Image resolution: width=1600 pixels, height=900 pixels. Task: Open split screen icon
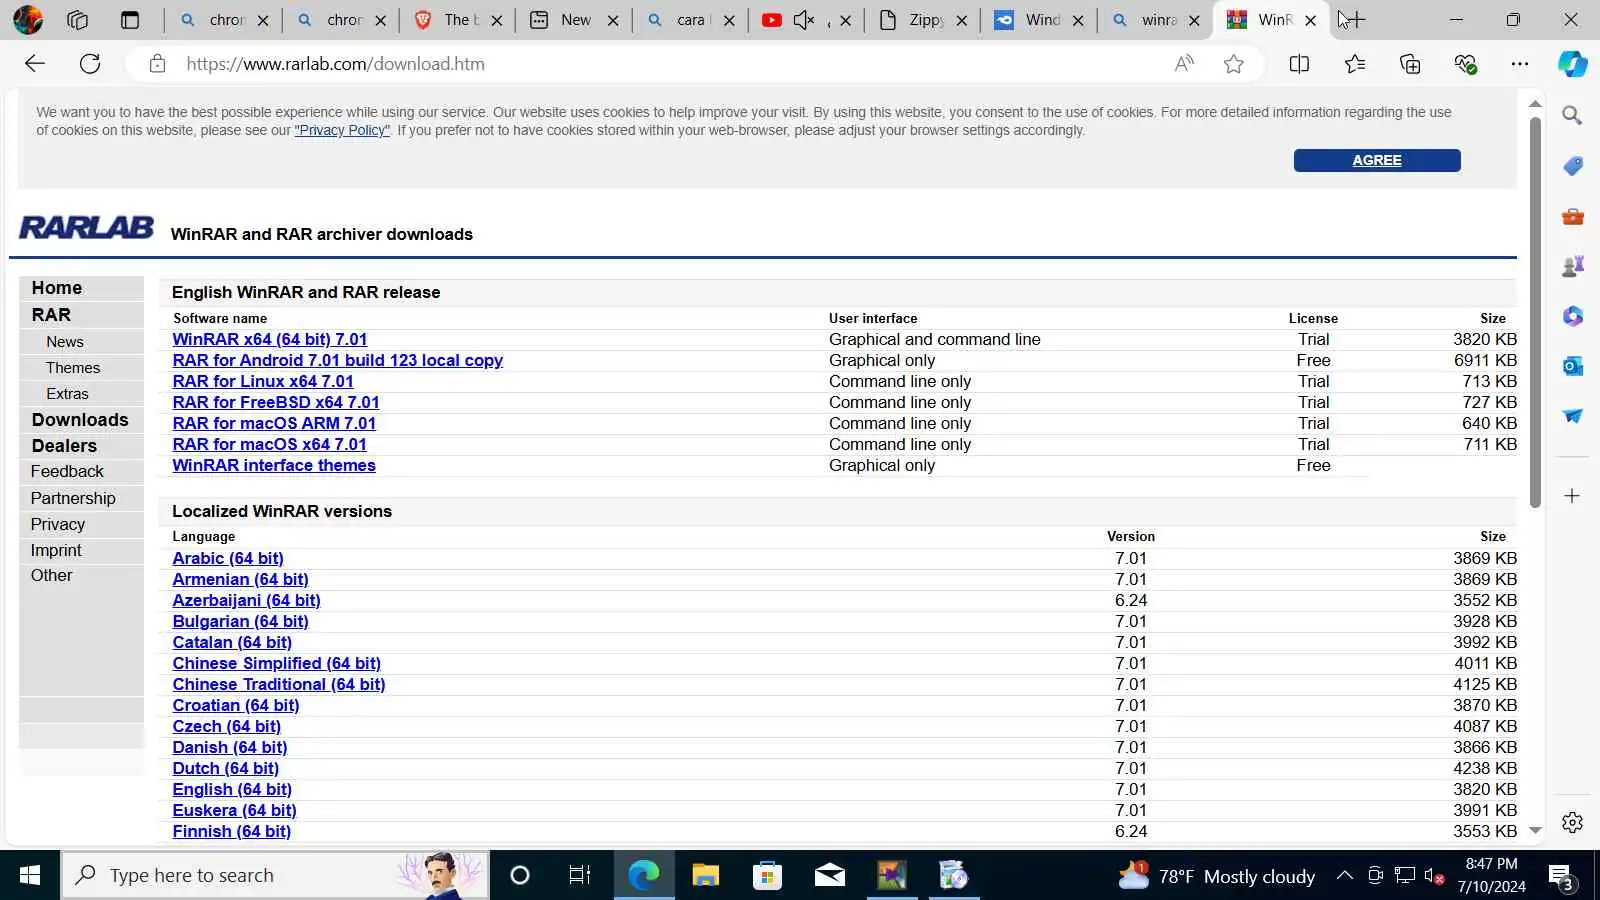(x=1299, y=64)
